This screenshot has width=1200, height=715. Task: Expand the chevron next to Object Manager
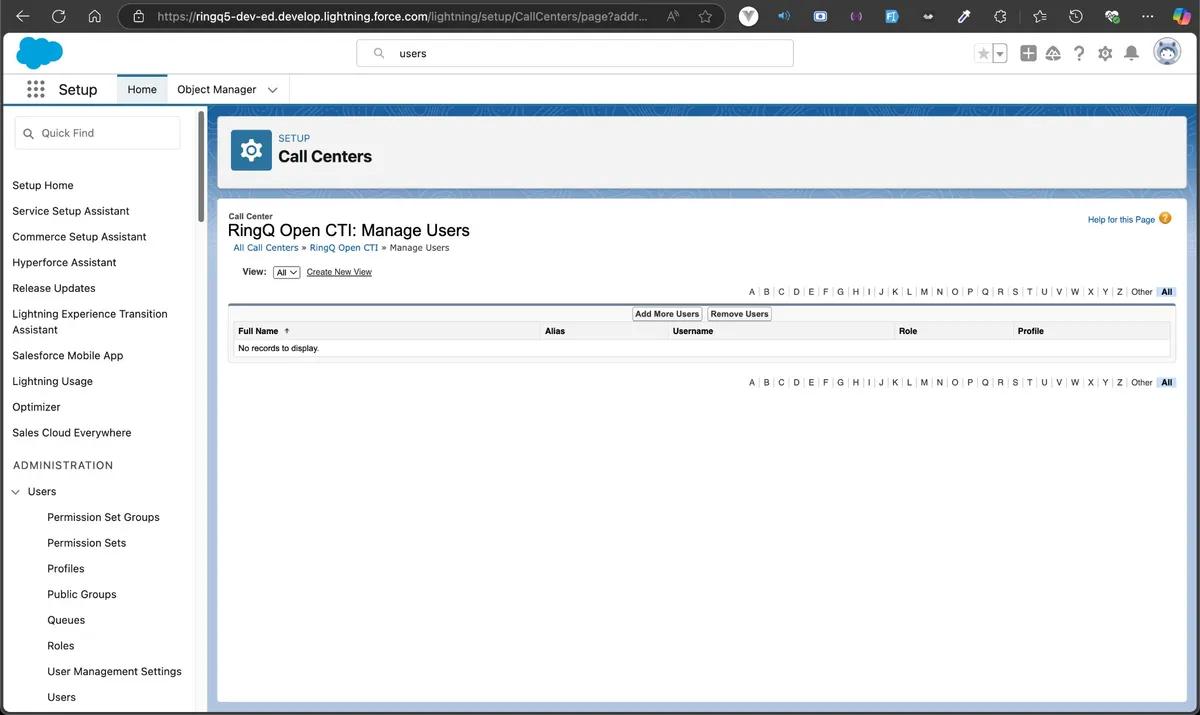pyautogui.click(x=273, y=90)
